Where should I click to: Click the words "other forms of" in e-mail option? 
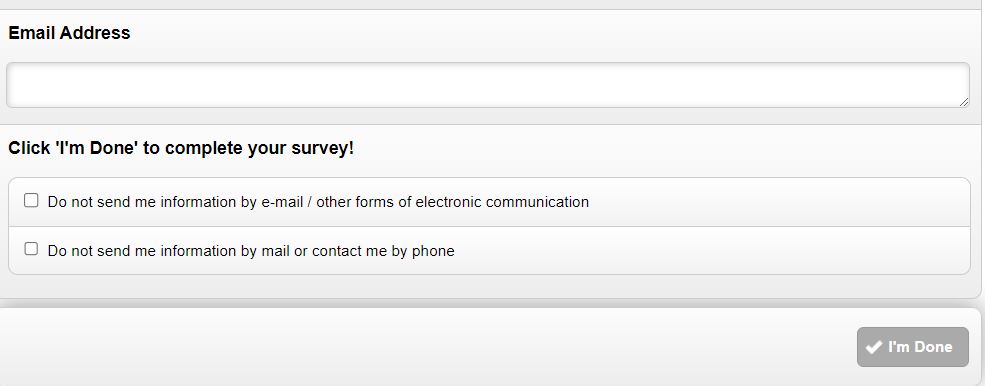click(364, 202)
